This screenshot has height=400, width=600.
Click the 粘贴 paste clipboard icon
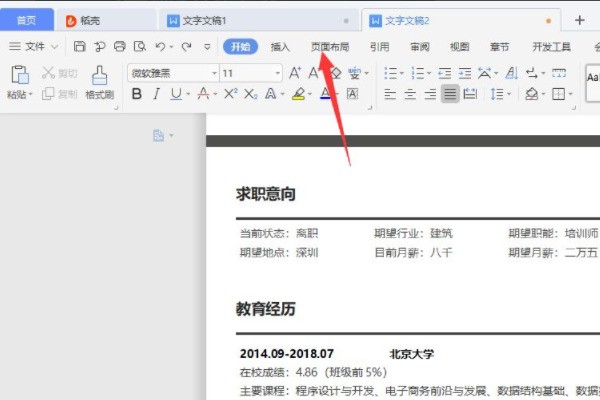click(20, 75)
